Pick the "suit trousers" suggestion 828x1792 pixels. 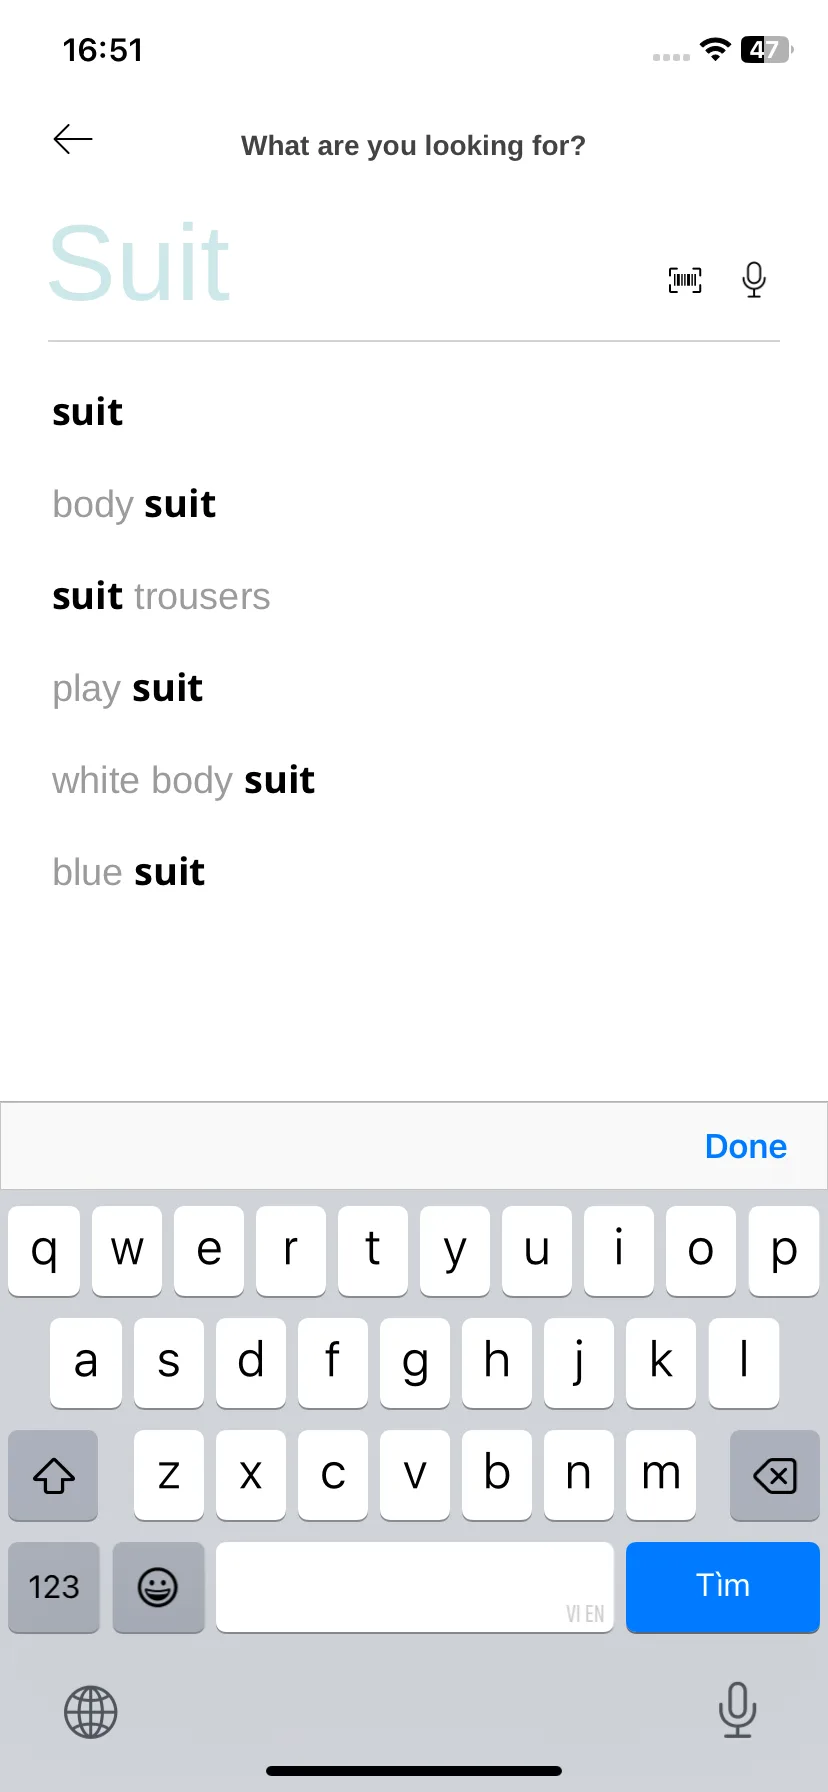pyautogui.click(x=161, y=596)
